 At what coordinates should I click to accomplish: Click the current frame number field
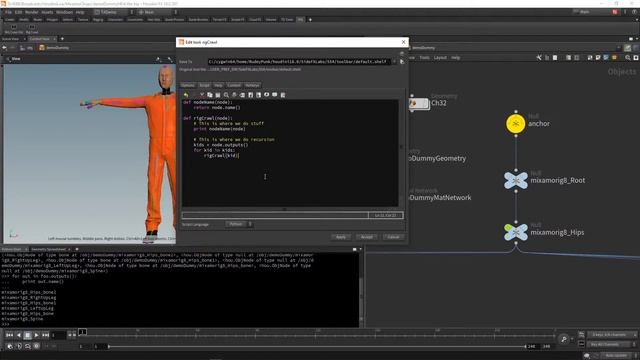pos(58,335)
